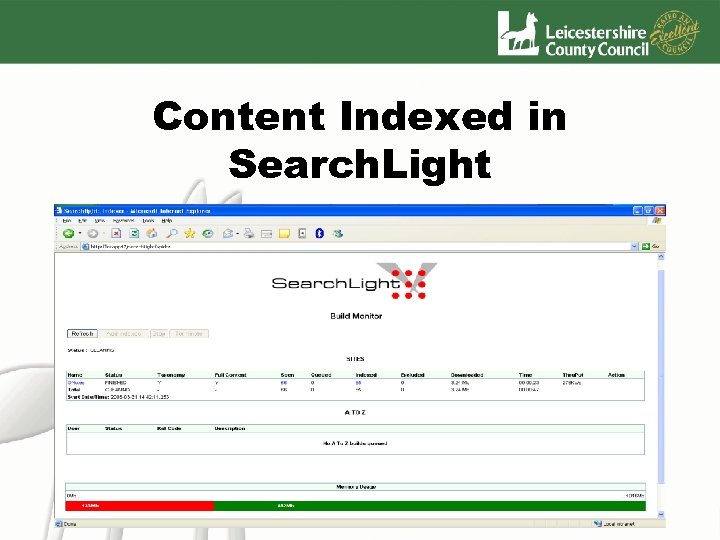
Task: Click the disabled Add Indexes button
Action: 124,334
